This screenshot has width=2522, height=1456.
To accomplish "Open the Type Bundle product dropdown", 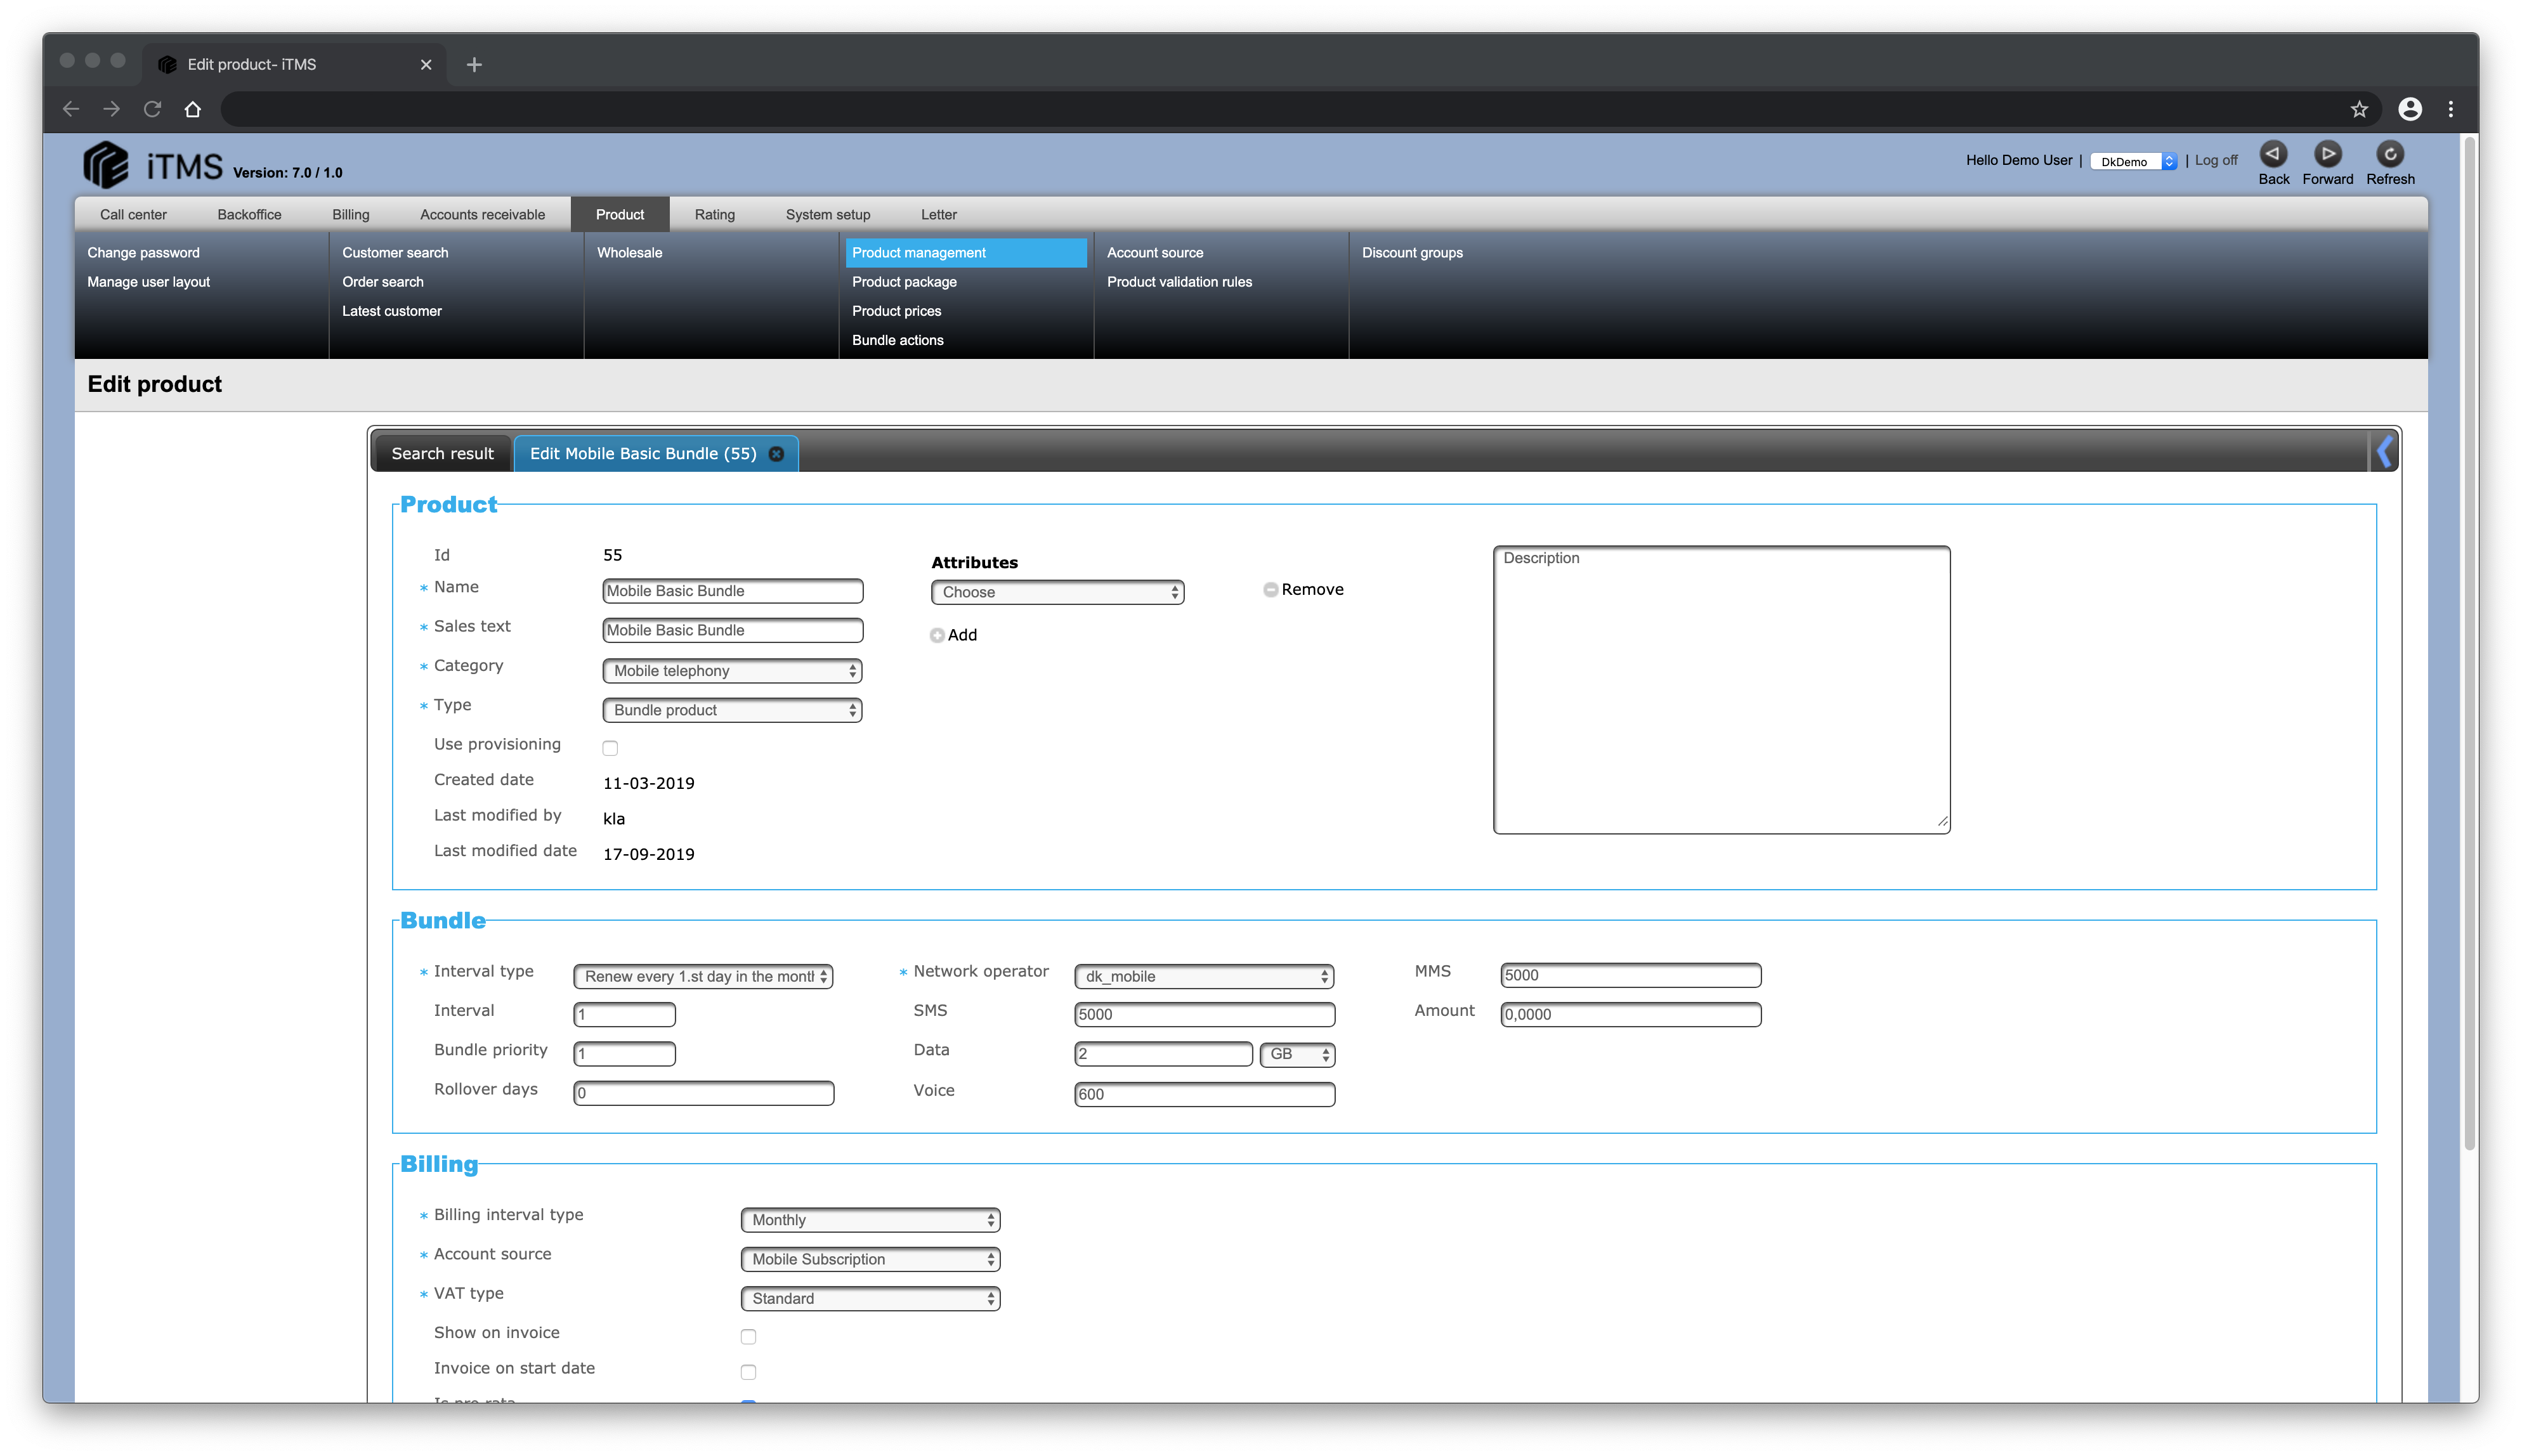I will 732,710.
